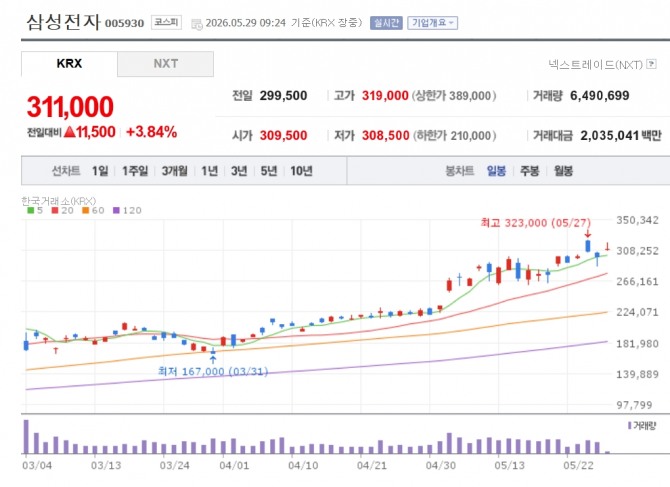
Task: Click the purple 120-day average legend swatch
Action: (116, 210)
